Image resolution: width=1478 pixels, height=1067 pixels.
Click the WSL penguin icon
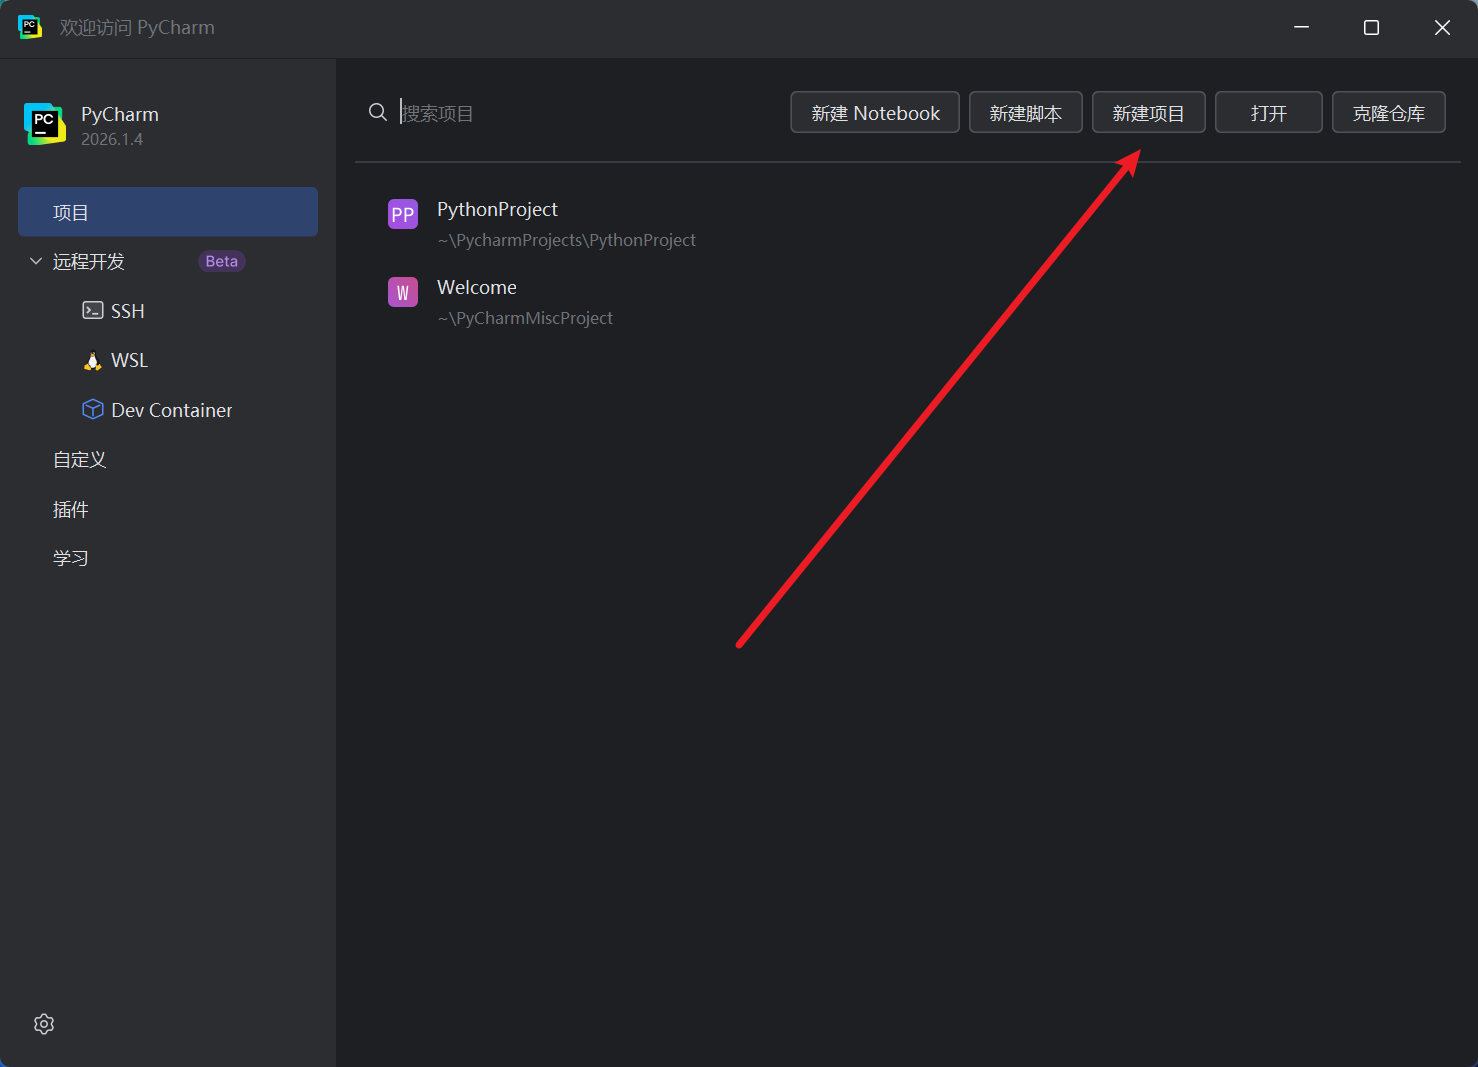[93, 360]
